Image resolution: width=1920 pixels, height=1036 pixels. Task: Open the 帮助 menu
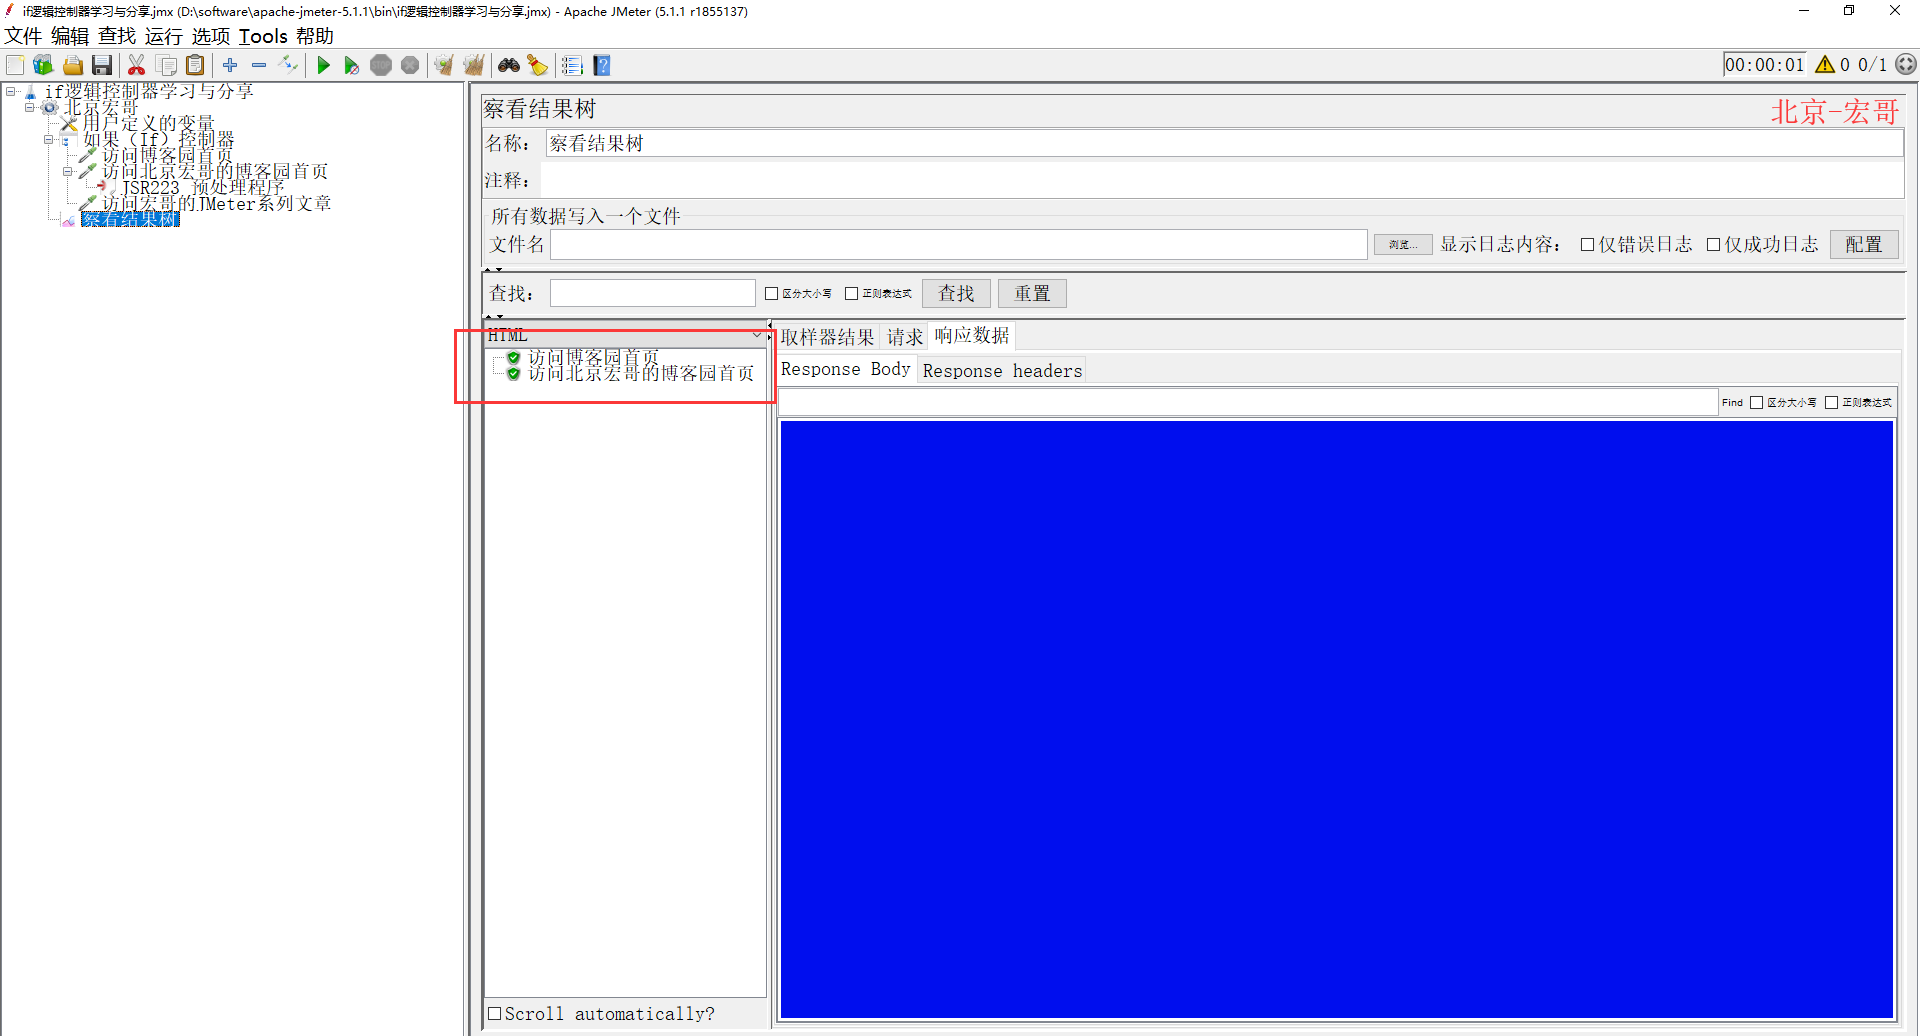pyautogui.click(x=315, y=36)
